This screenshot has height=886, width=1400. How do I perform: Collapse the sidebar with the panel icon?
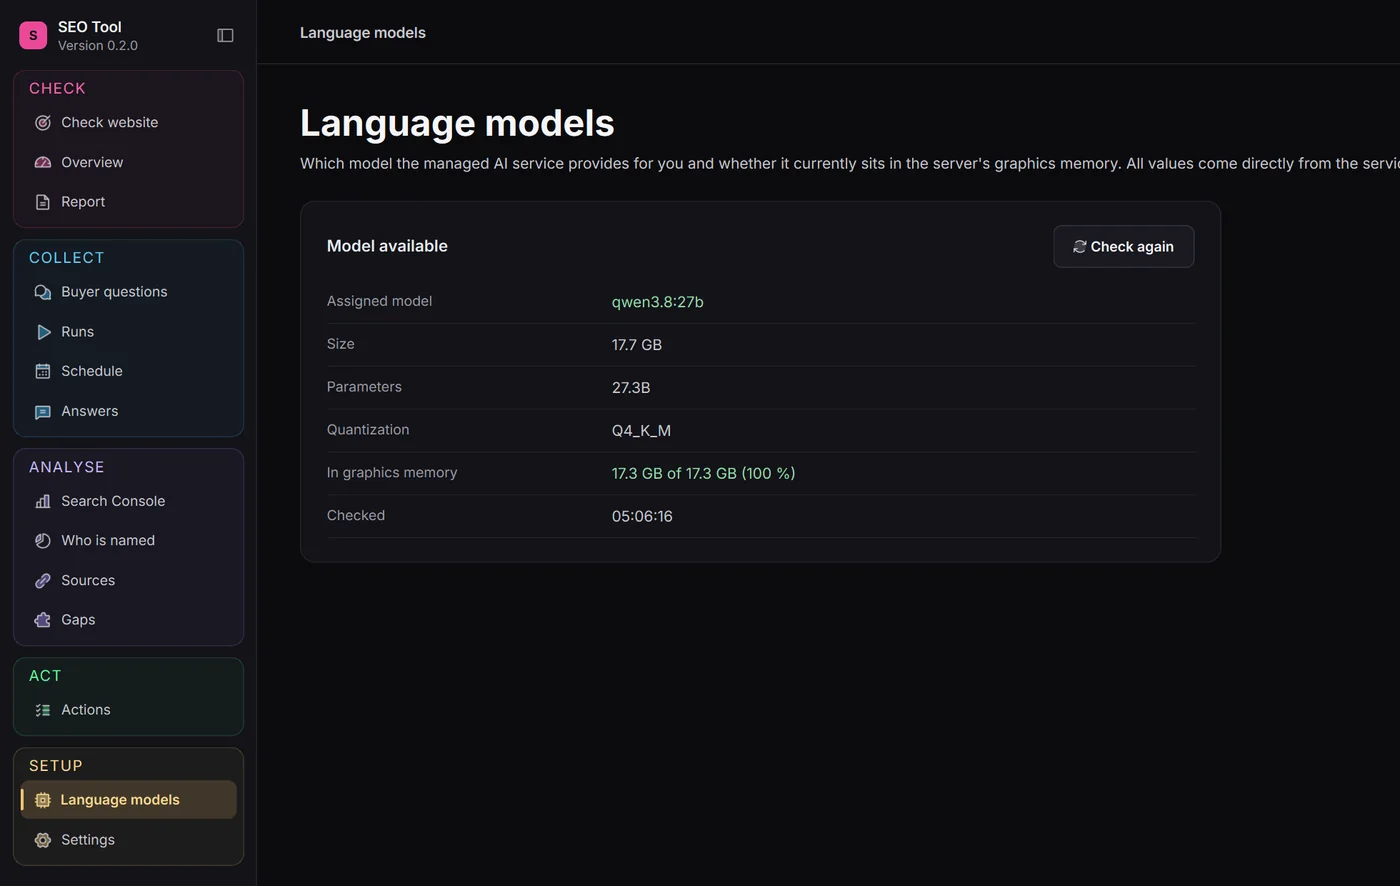click(225, 35)
